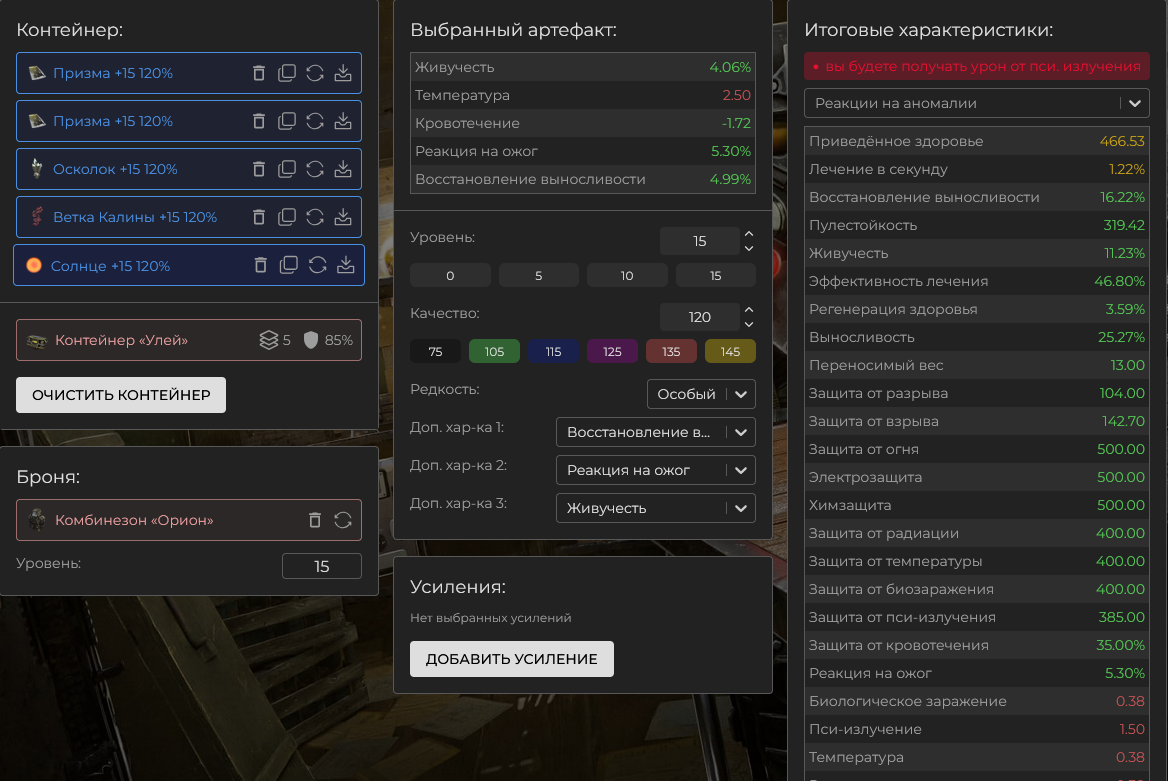1168x781 pixels.
Task: Click the Осколок artifact icon
Action: 36,169
